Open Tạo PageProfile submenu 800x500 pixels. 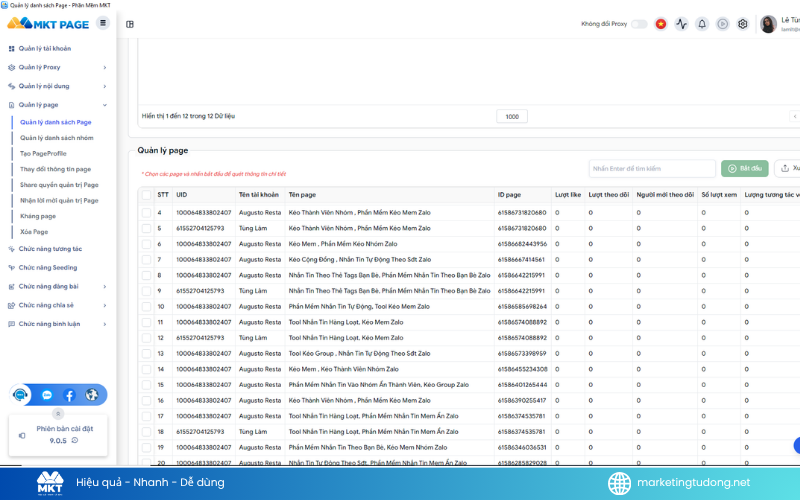coord(43,154)
